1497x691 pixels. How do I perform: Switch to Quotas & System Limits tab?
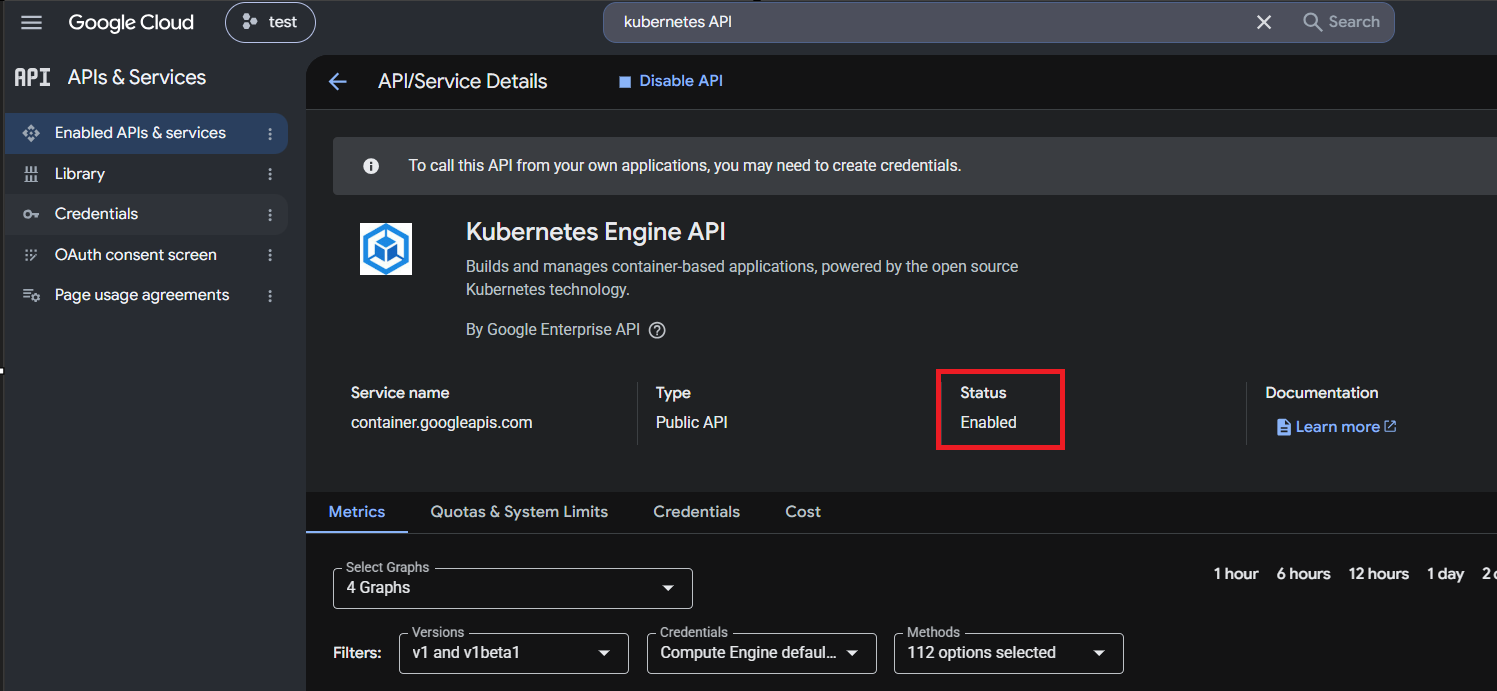519,512
